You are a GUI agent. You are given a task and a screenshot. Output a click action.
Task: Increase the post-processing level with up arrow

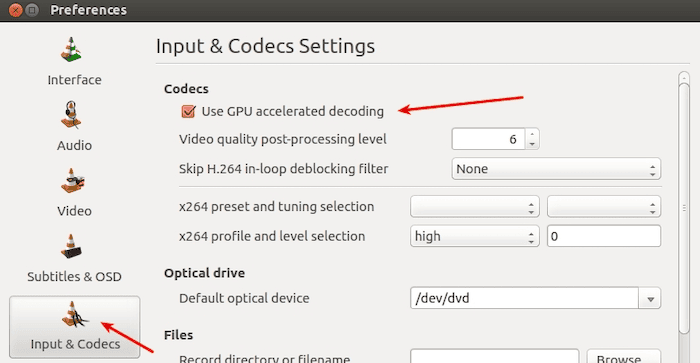click(532, 134)
